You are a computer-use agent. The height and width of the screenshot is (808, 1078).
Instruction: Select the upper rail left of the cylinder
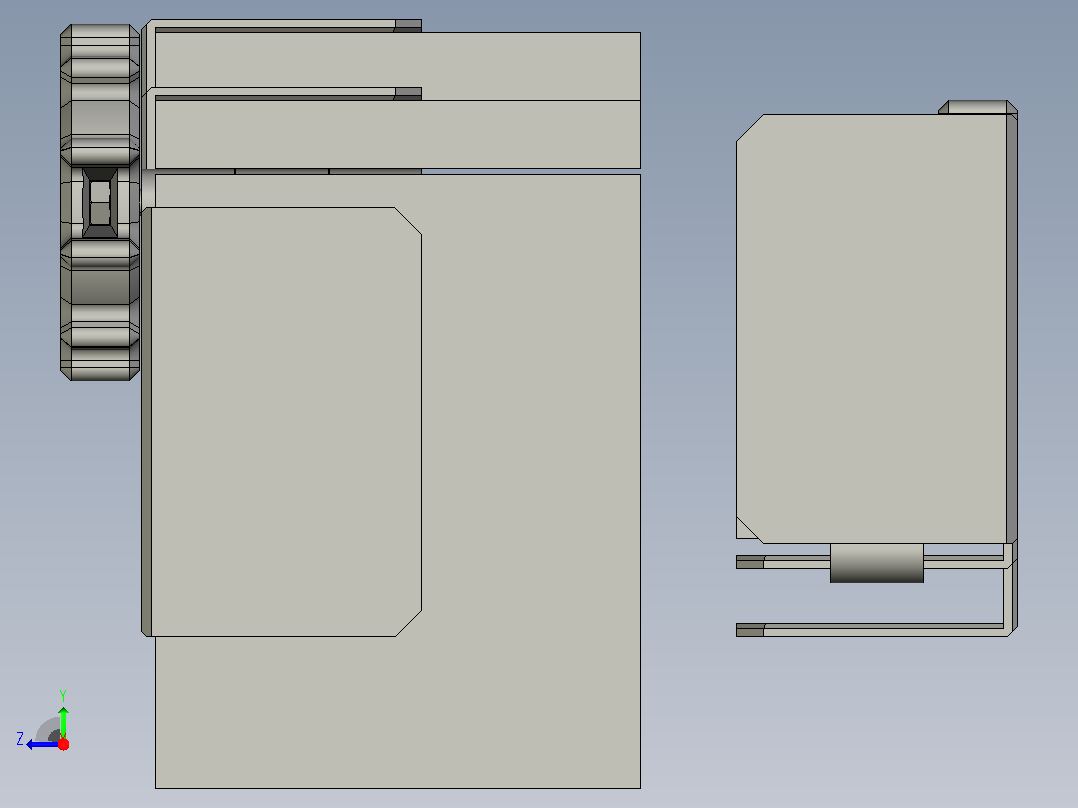tap(783, 562)
